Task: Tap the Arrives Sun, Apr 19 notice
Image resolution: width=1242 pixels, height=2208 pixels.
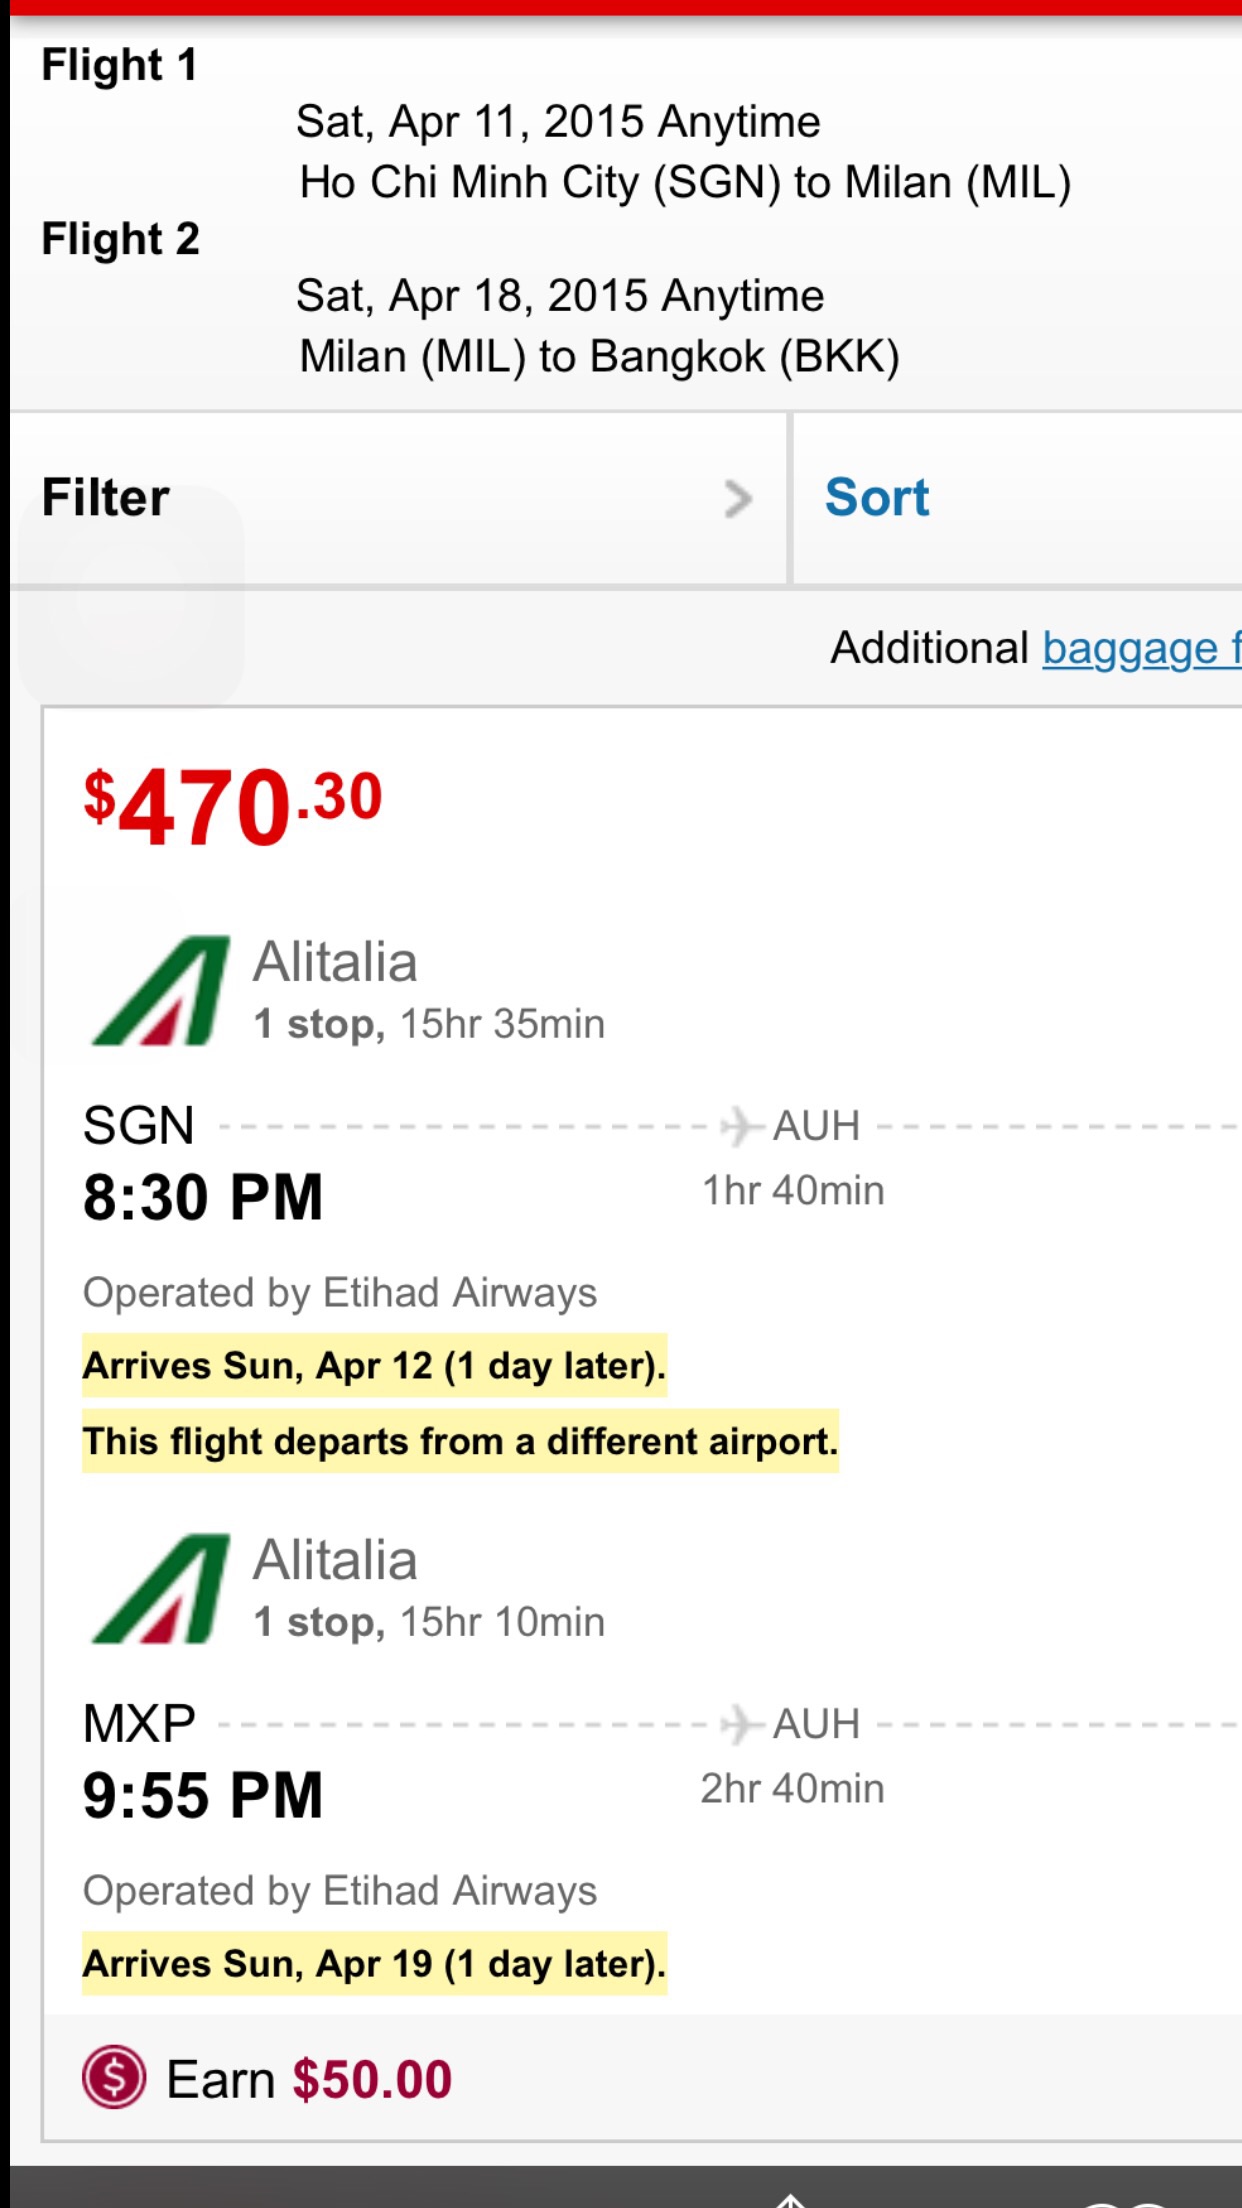Action: point(374,1964)
